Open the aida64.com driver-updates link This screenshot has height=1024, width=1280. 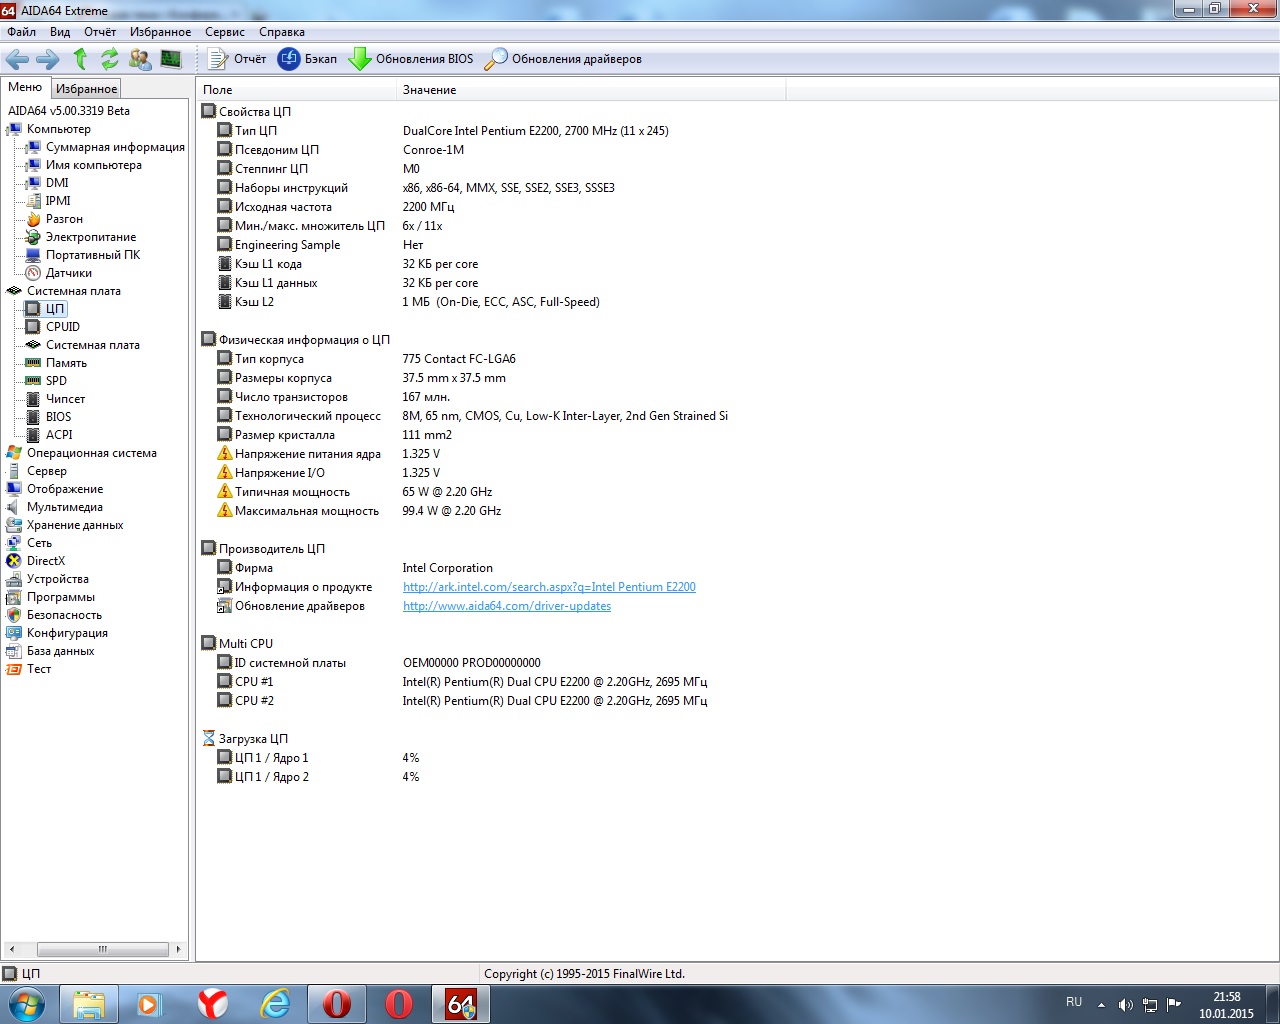(x=507, y=606)
